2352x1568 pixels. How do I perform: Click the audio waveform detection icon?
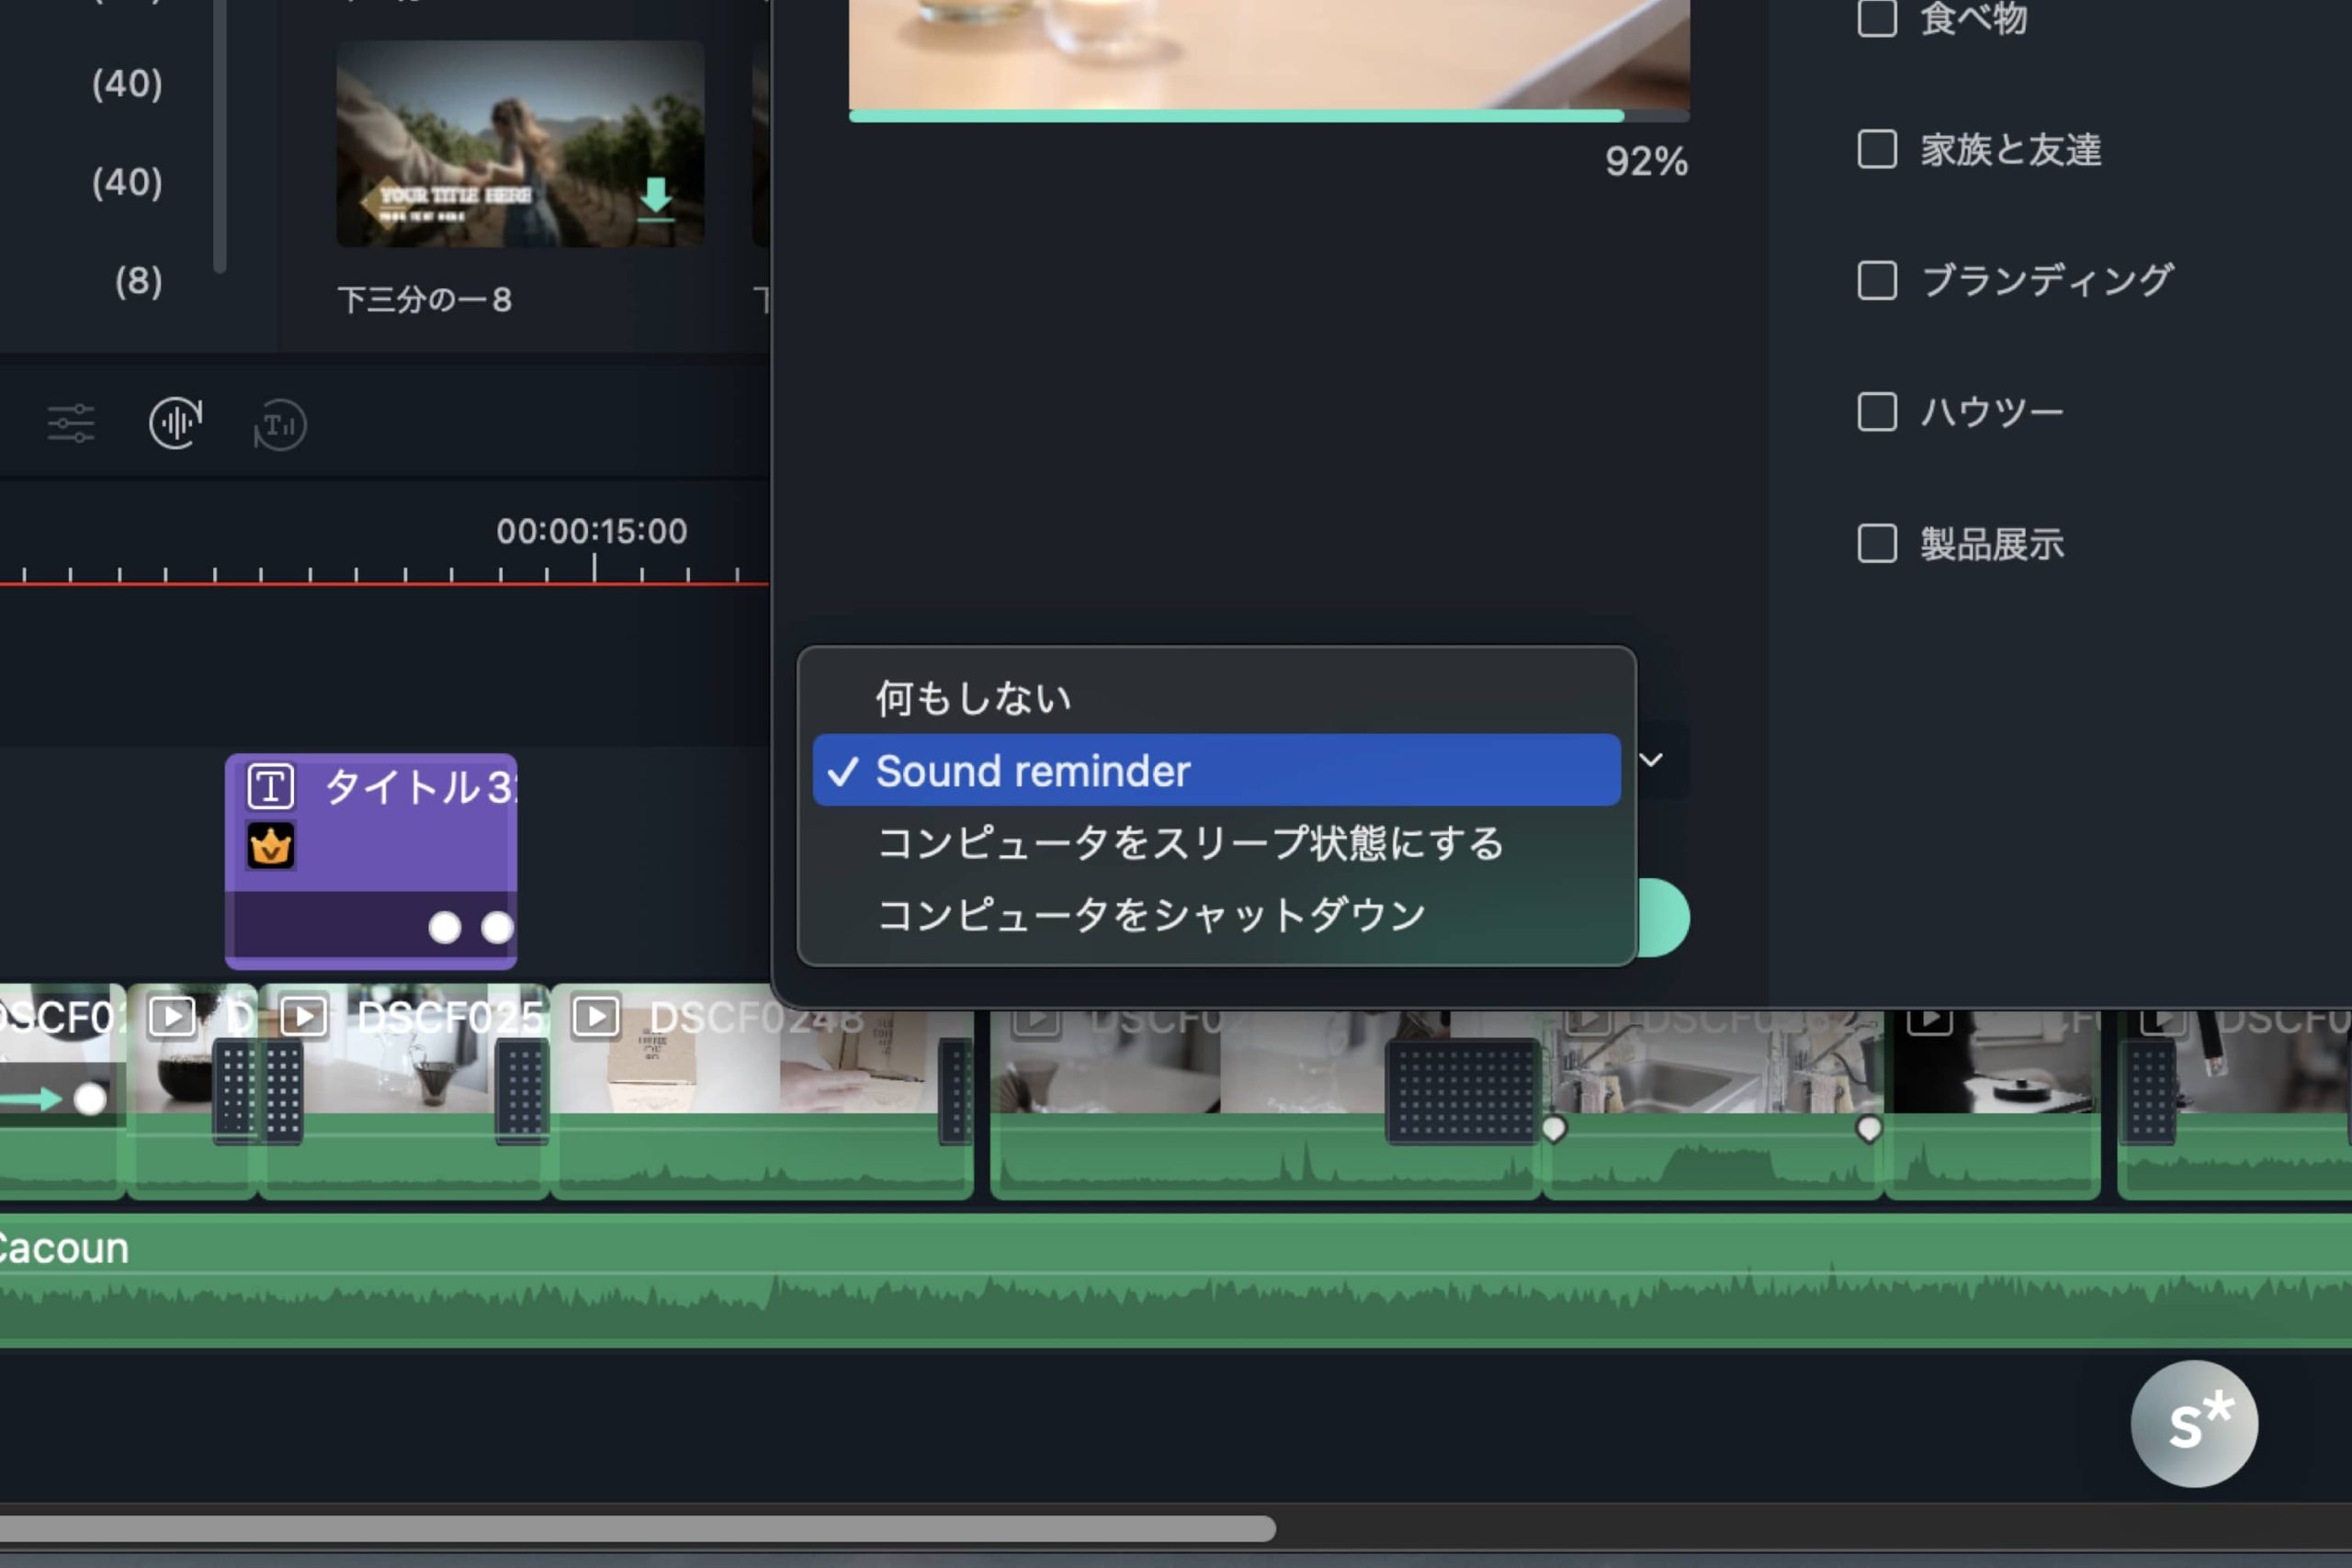coord(176,424)
